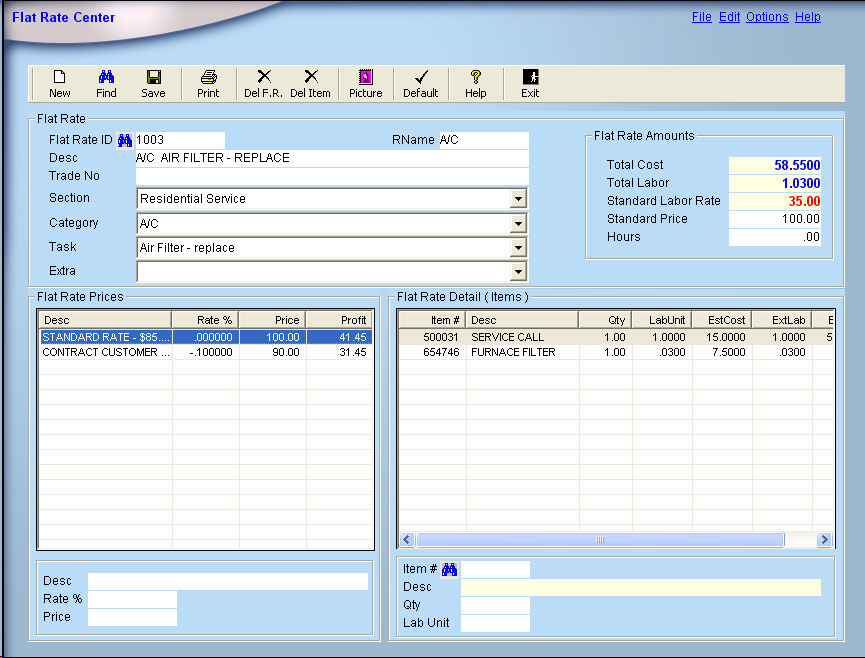The height and width of the screenshot is (658, 865).
Task: Click binoculars lookup beside Item # field
Action: click(x=450, y=569)
